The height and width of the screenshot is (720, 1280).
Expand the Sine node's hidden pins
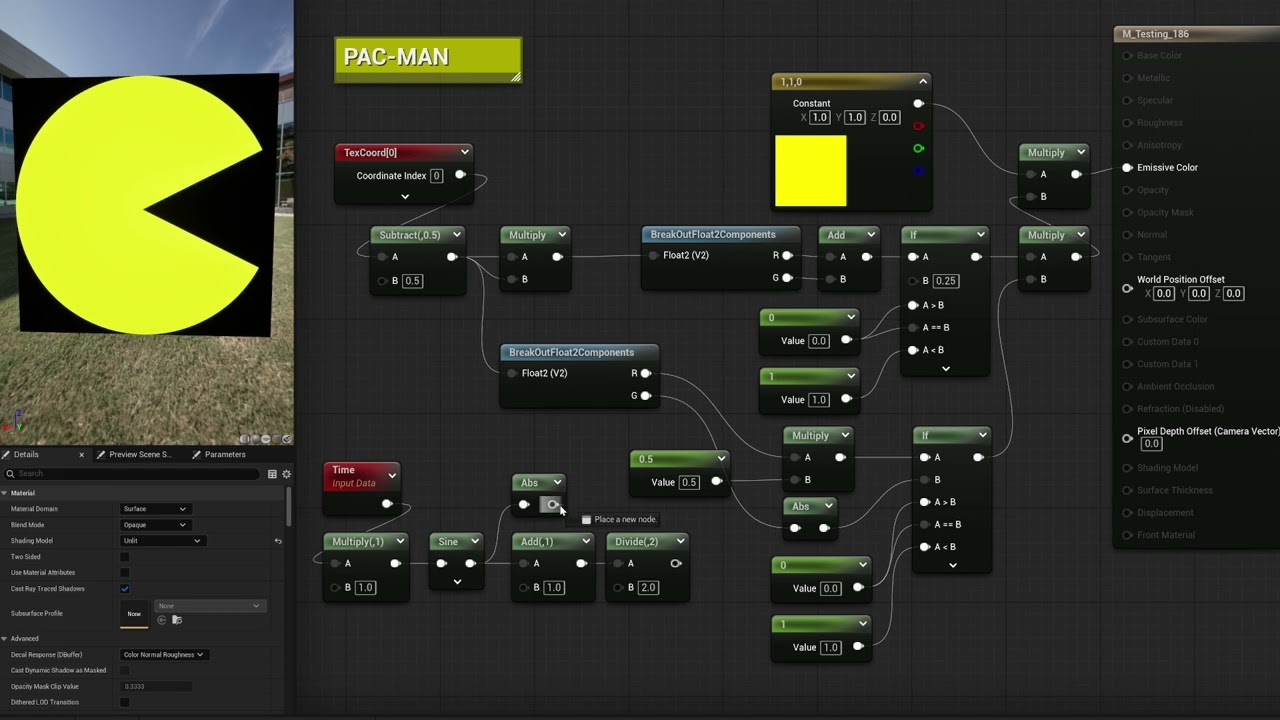[457, 582]
